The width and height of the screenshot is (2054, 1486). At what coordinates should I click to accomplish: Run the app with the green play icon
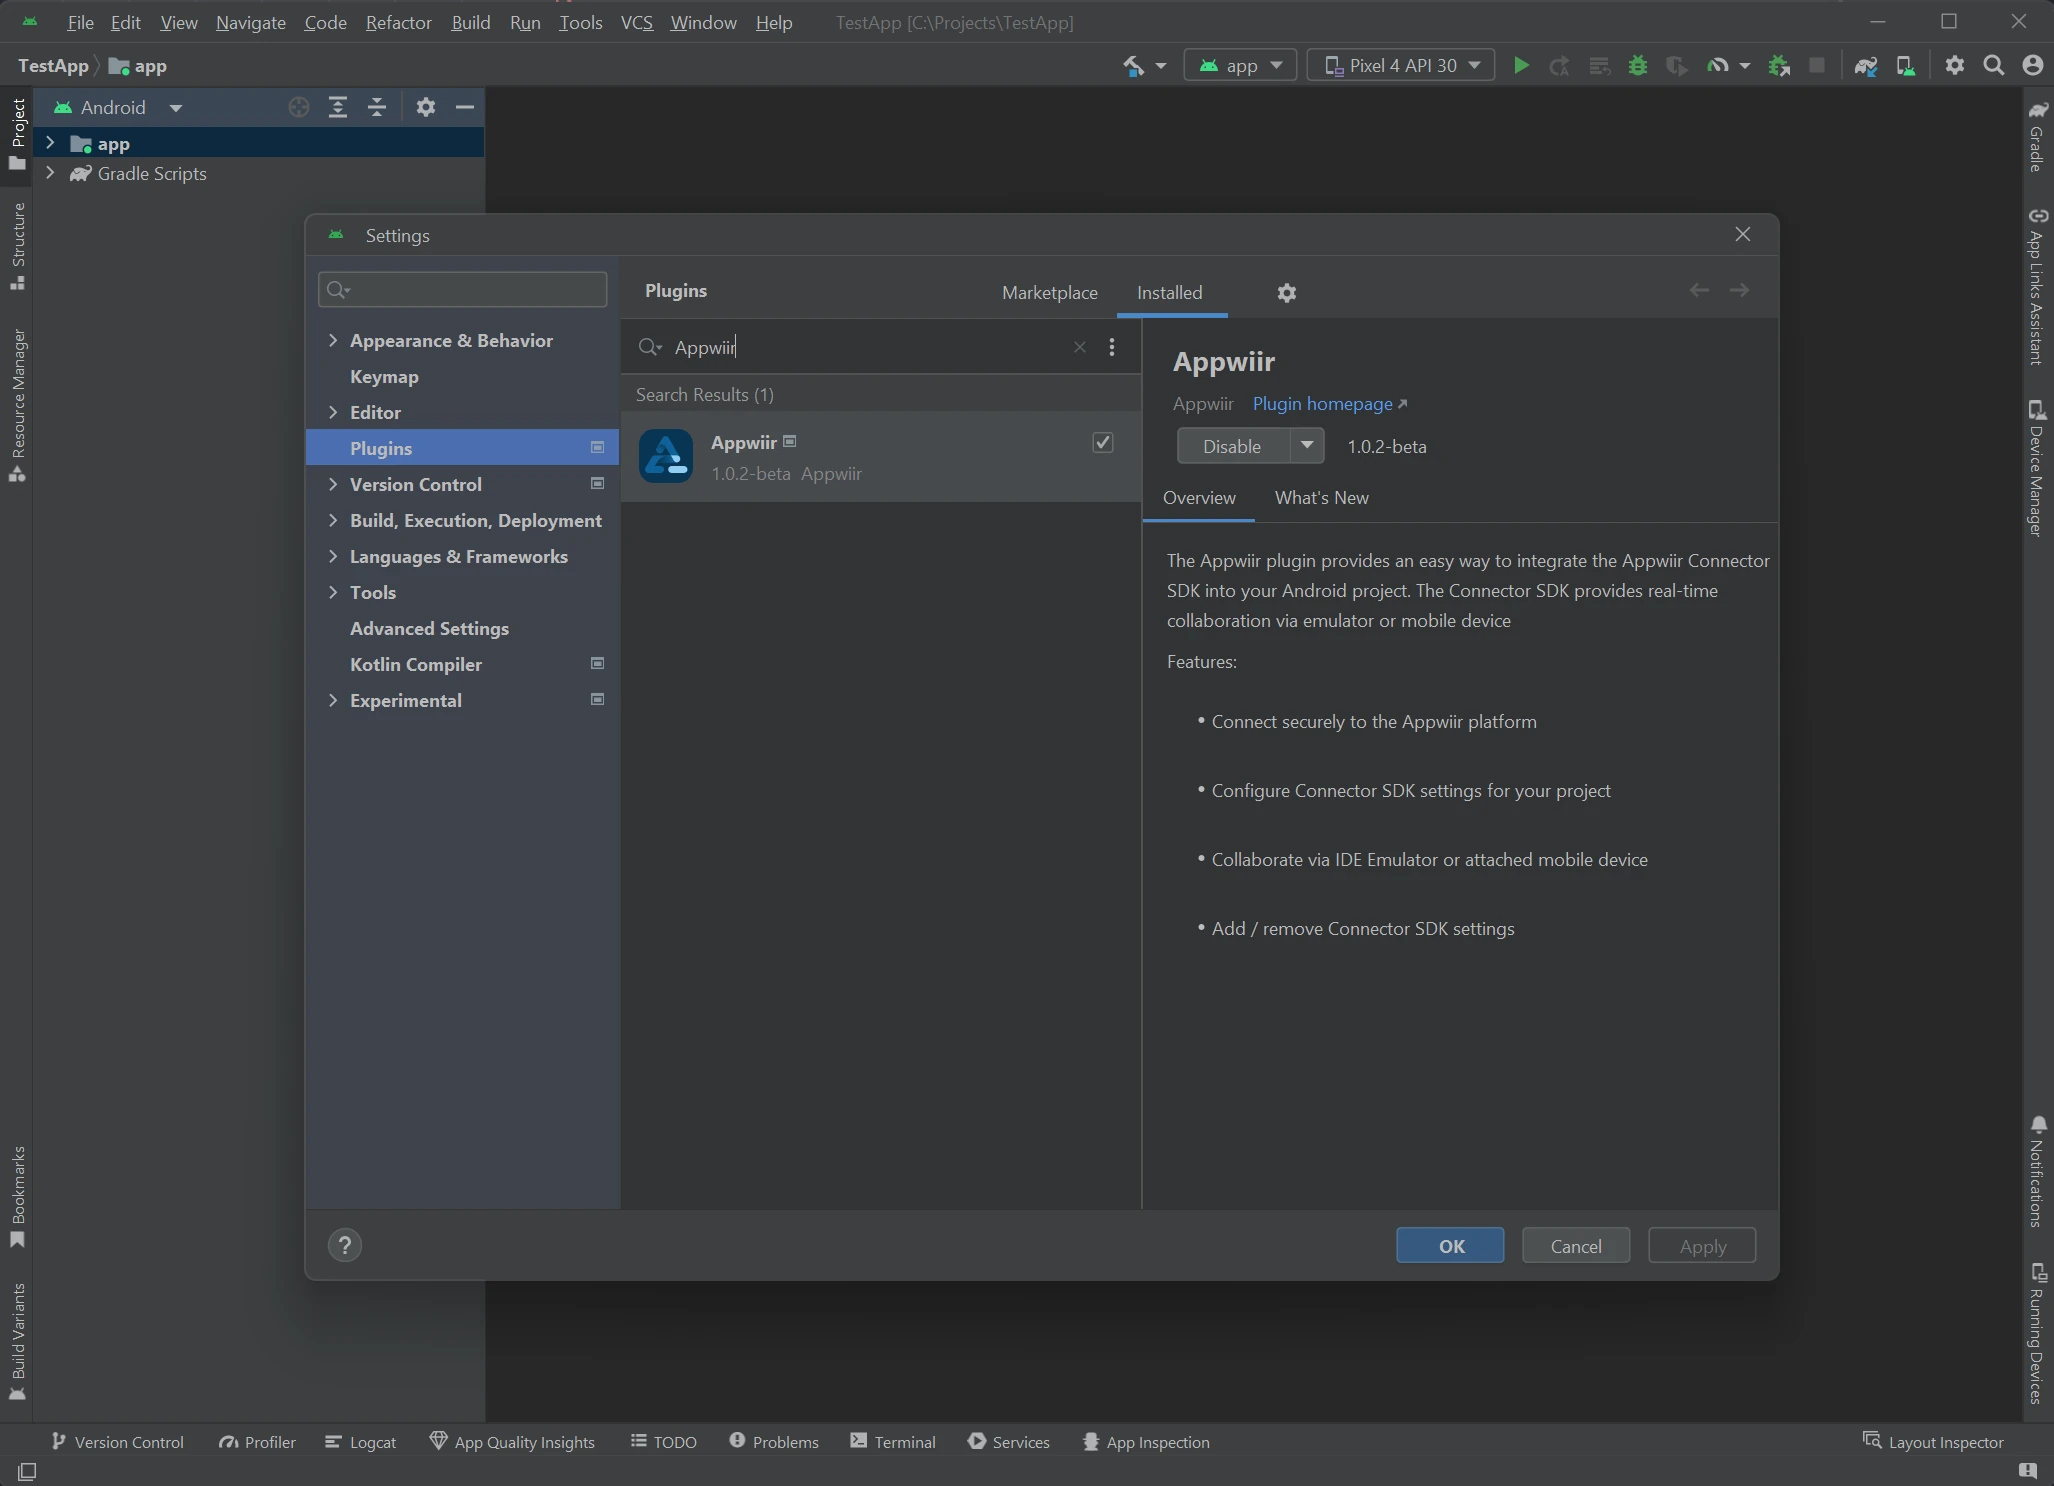click(x=1521, y=66)
